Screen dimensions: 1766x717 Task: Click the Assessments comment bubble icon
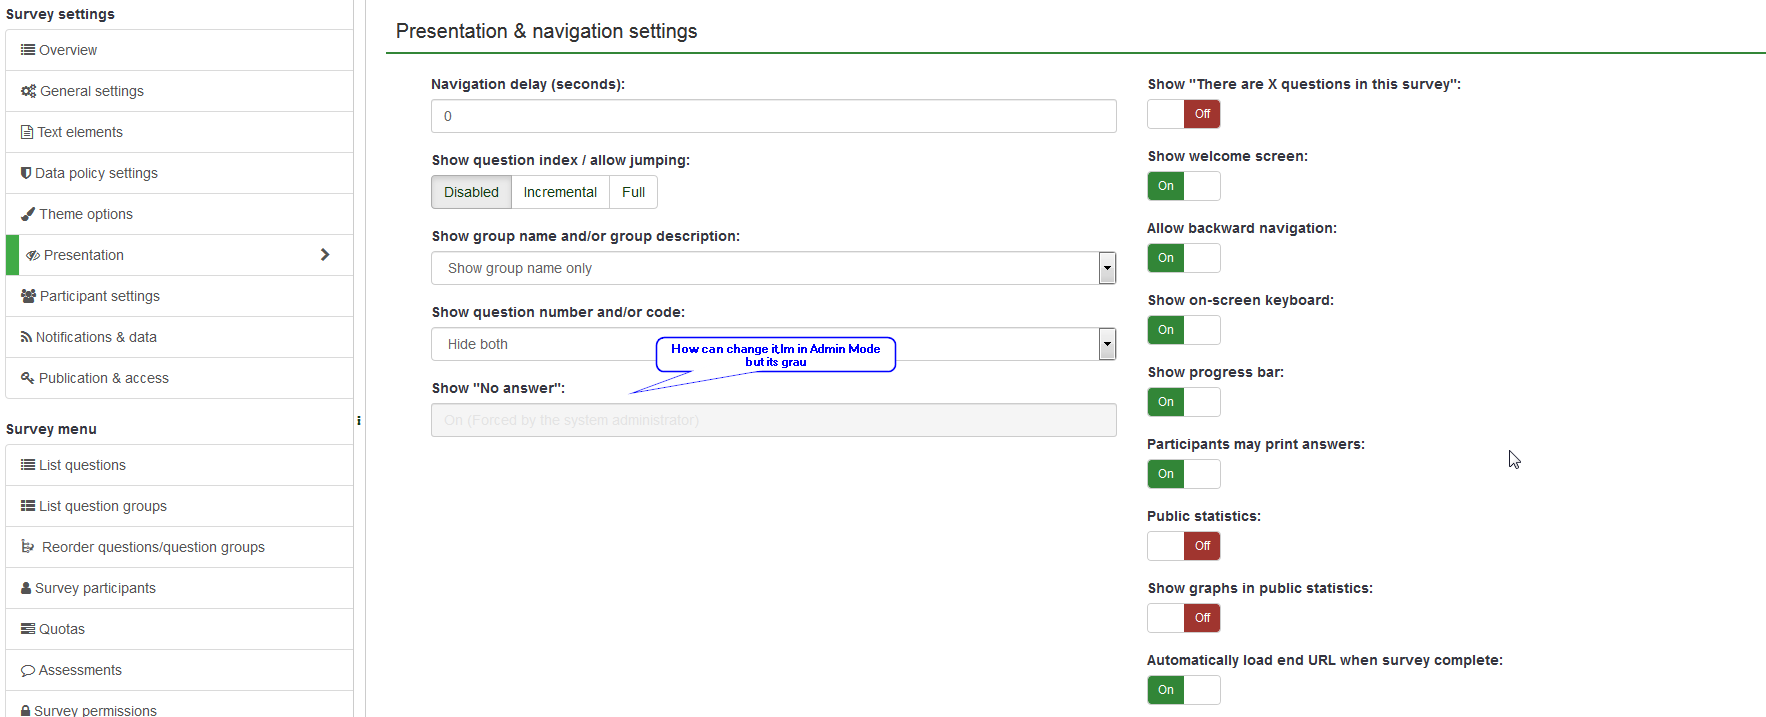pos(28,670)
